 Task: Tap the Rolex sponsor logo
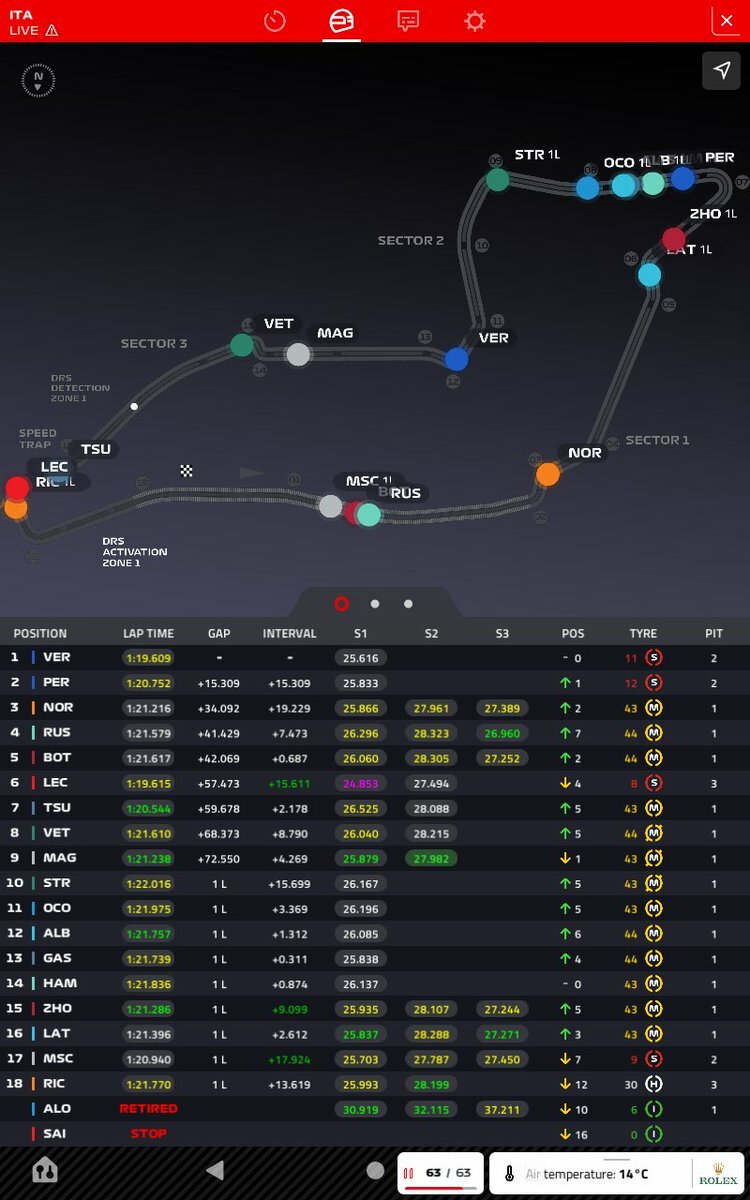(x=718, y=1173)
